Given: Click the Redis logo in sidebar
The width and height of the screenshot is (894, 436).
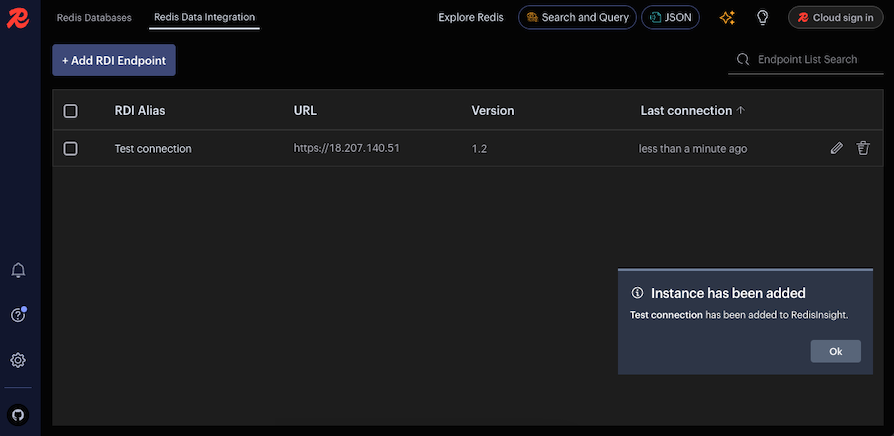Looking at the screenshot, I should 18,19.
